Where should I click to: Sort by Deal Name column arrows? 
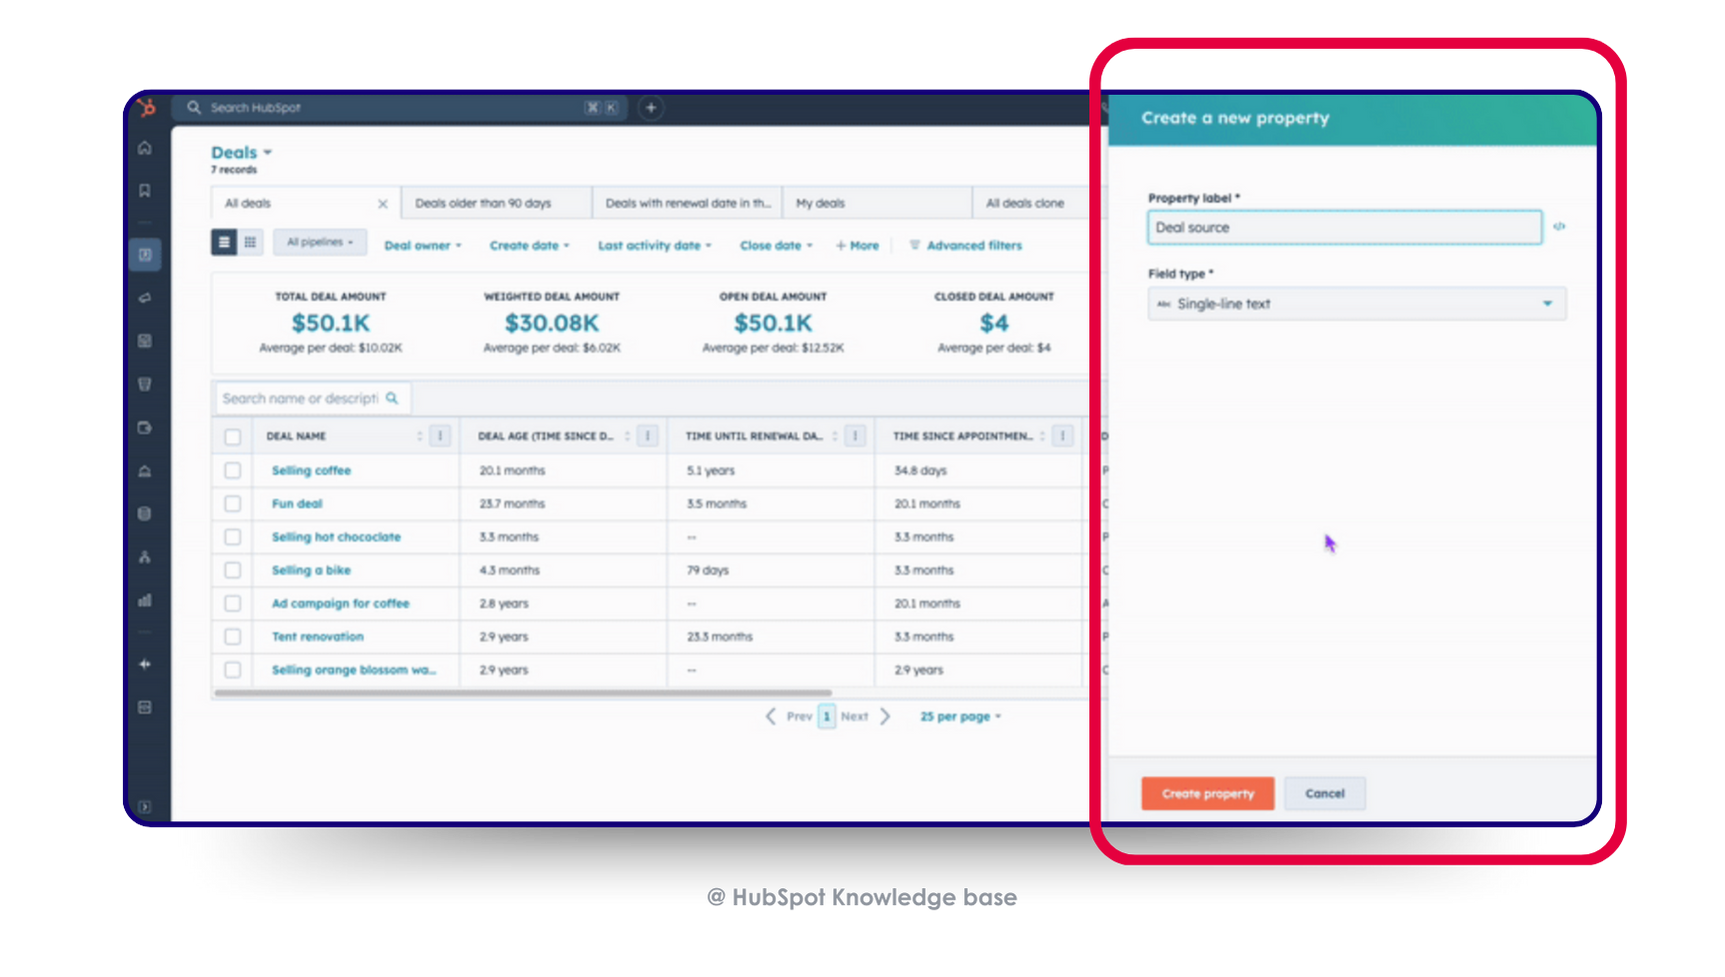tap(419, 436)
